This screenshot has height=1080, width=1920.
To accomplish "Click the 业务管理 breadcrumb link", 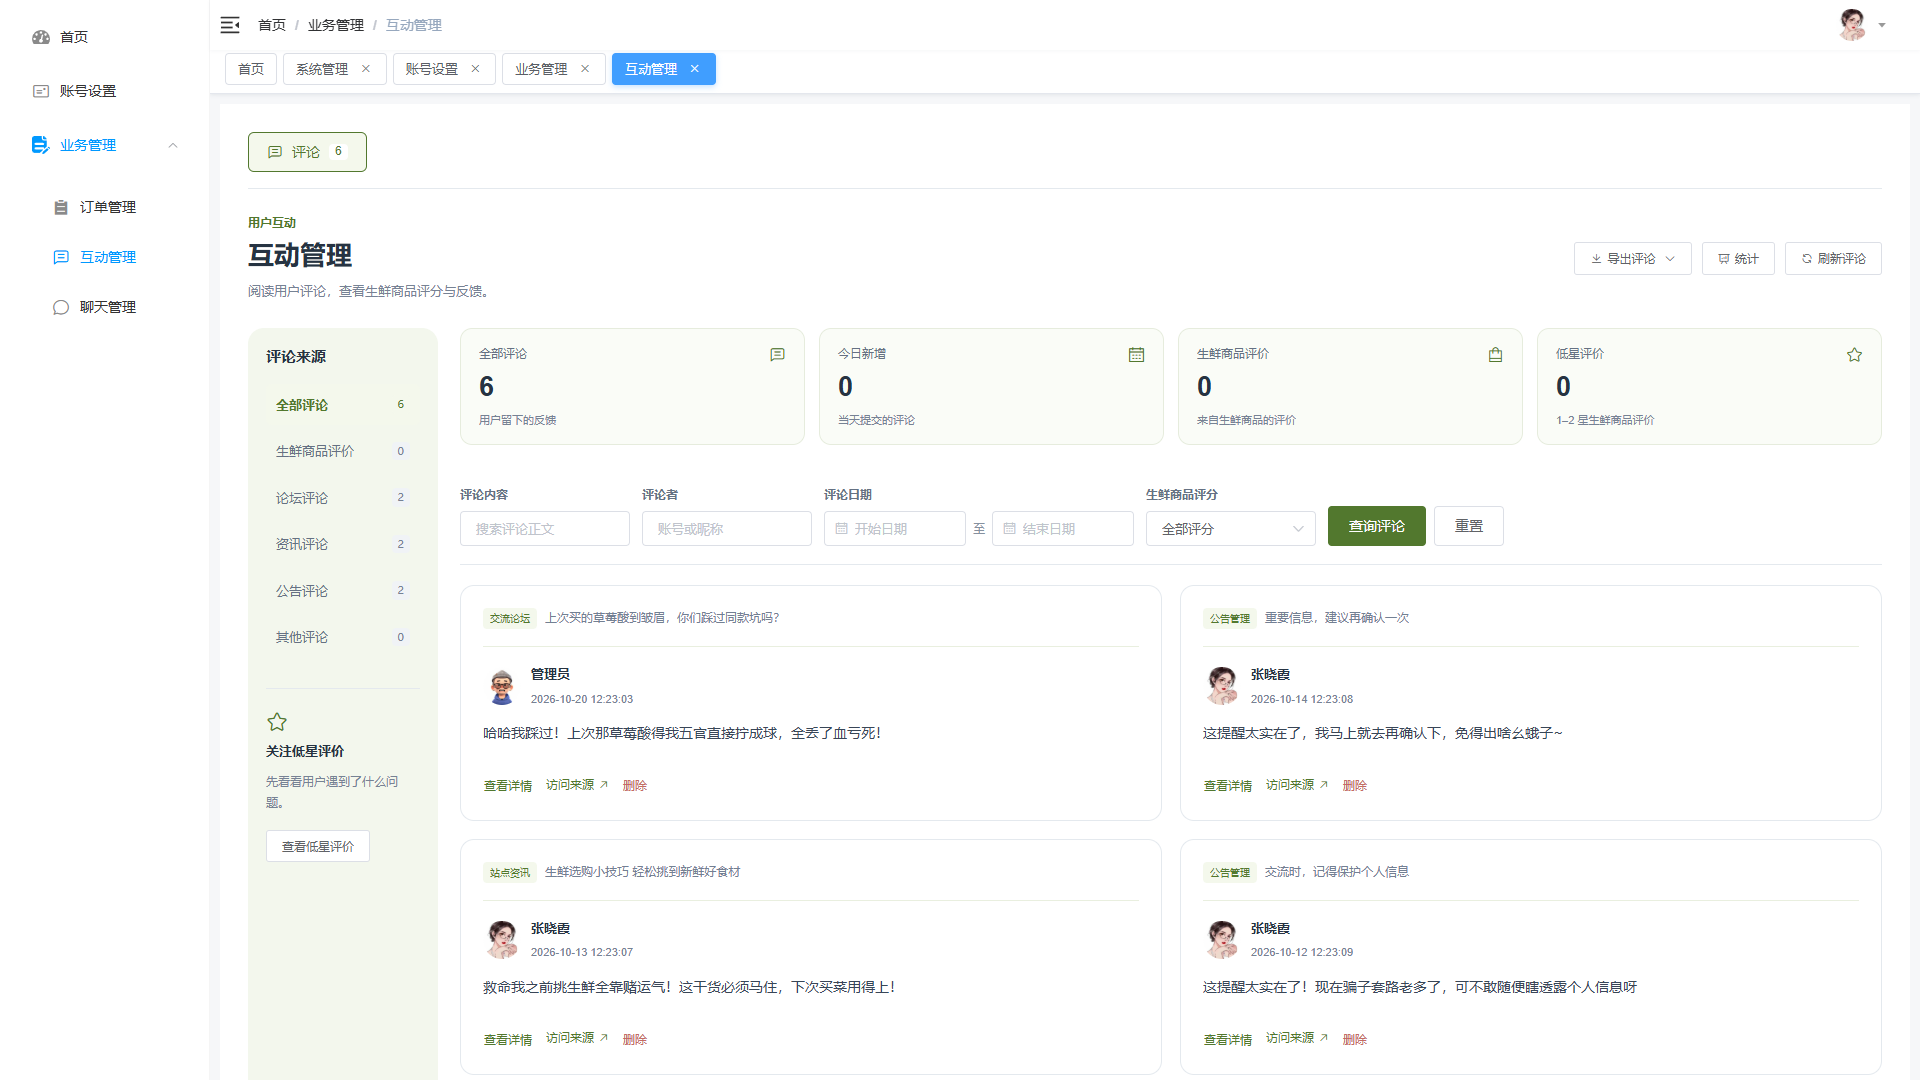I will 336,25.
